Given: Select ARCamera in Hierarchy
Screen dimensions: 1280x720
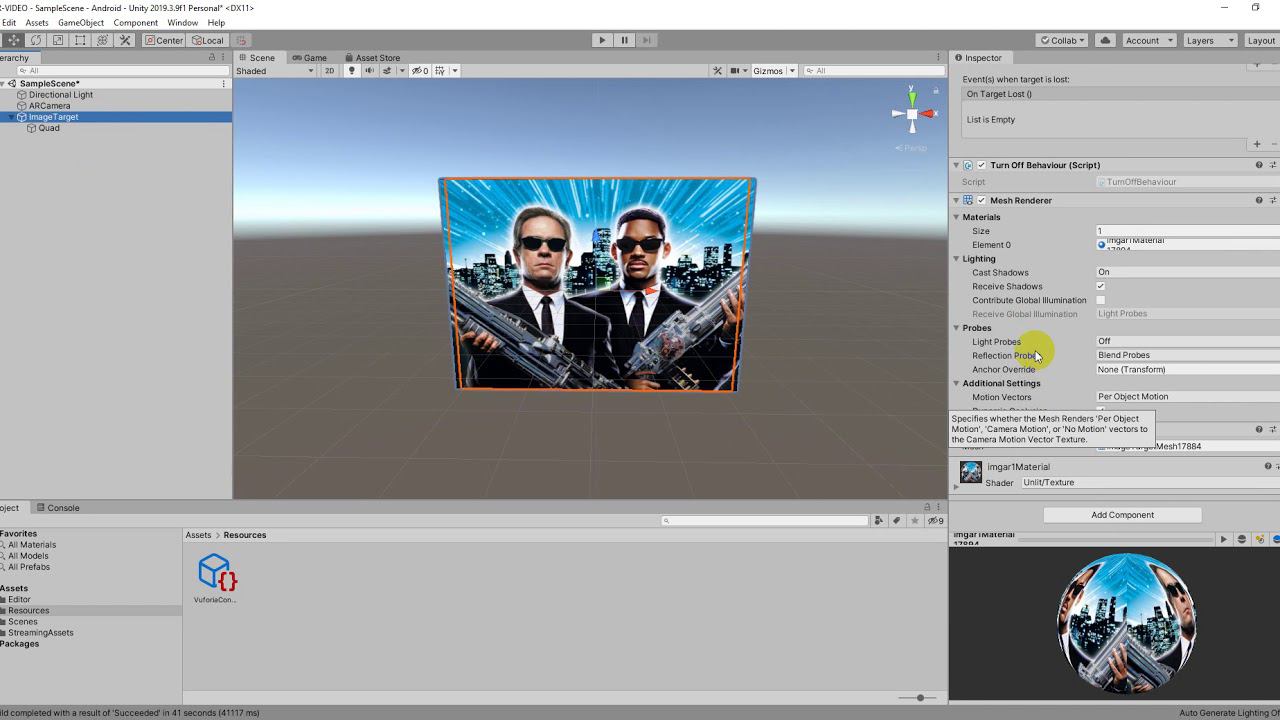Looking at the screenshot, I should pyautogui.click(x=49, y=106).
